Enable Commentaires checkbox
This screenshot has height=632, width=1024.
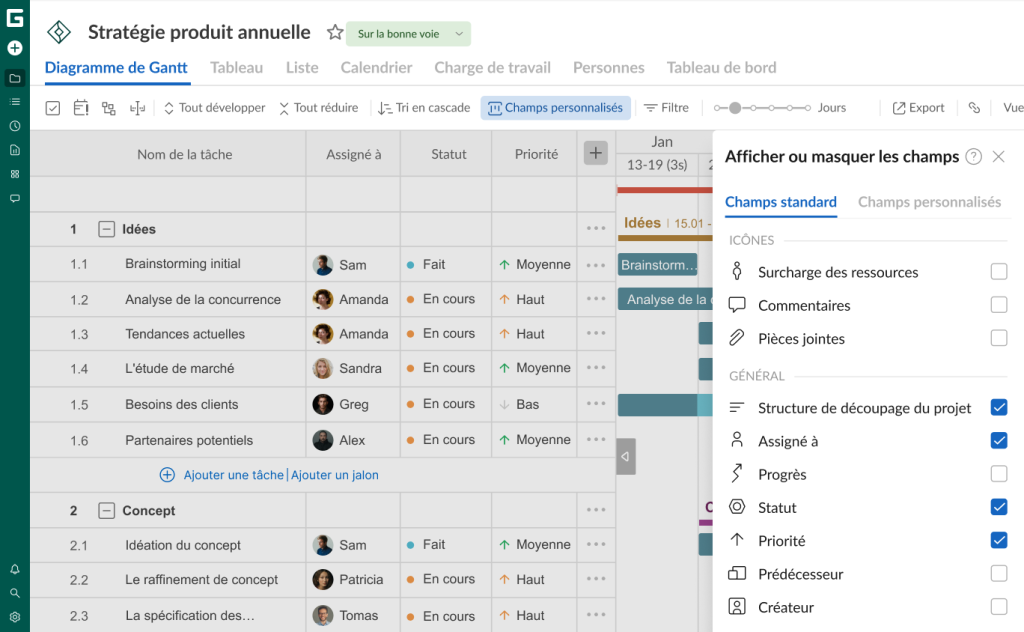tap(999, 305)
